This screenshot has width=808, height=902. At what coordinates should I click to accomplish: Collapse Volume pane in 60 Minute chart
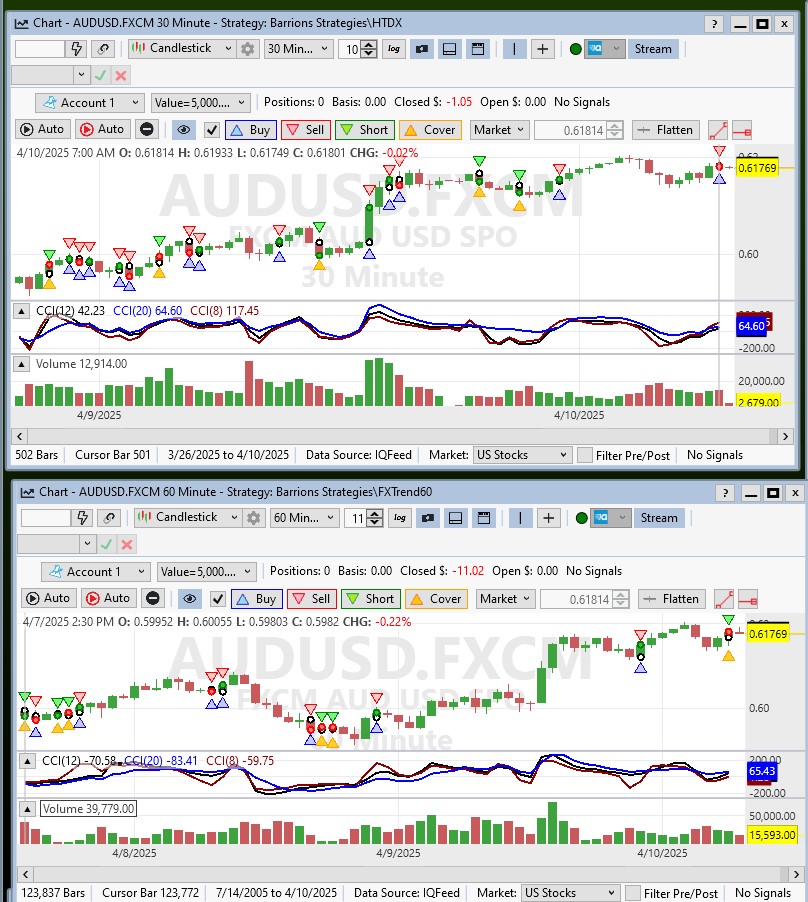[x=27, y=809]
